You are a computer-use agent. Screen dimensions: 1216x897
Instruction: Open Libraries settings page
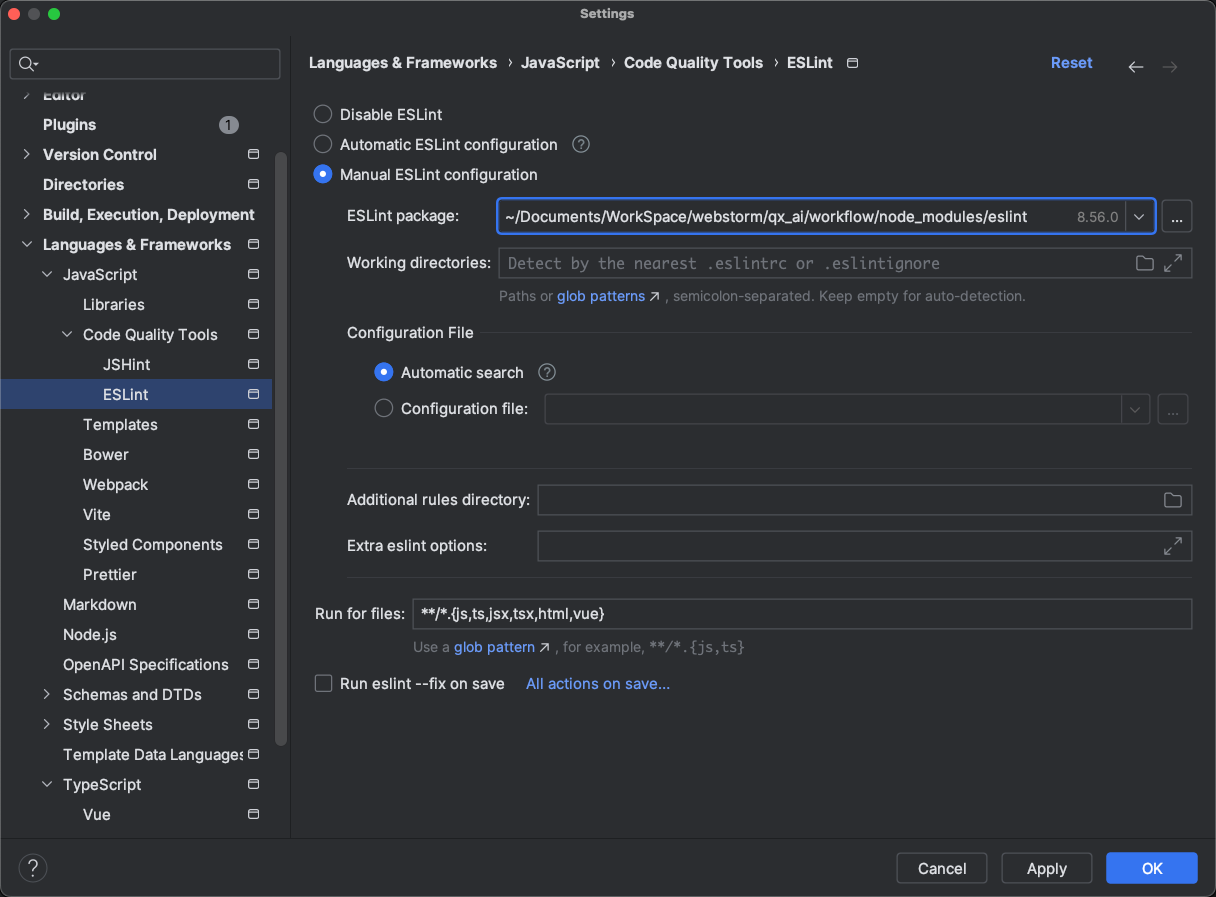point(114,304)
